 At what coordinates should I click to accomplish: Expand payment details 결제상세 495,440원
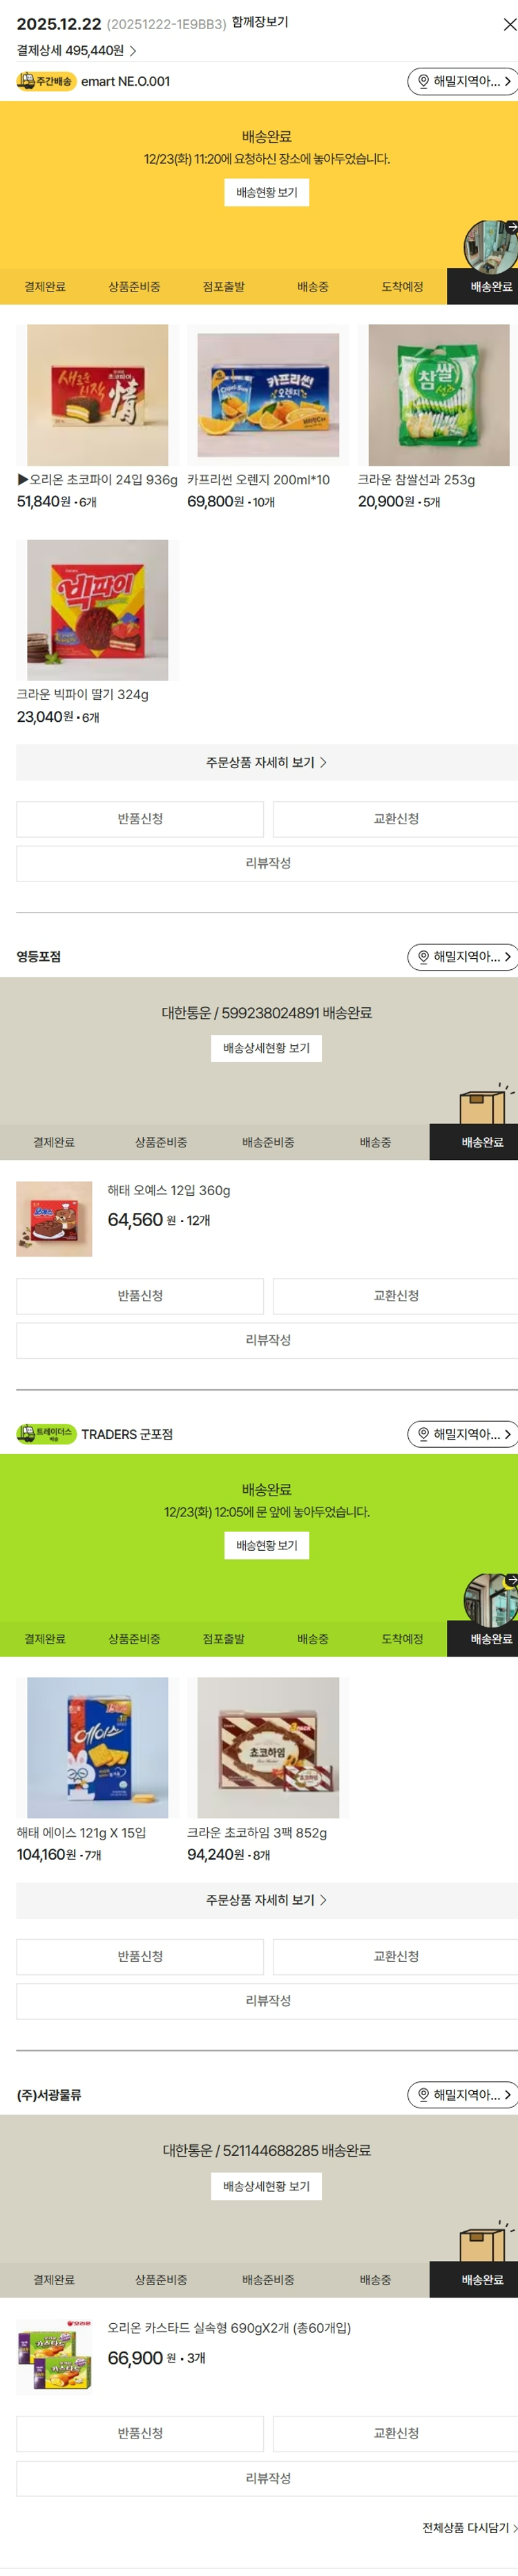point(76,50)
